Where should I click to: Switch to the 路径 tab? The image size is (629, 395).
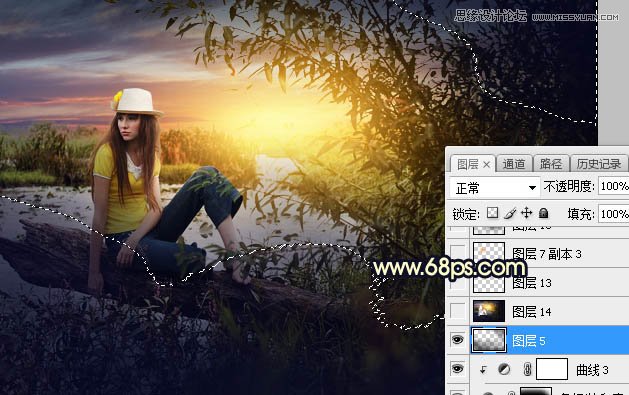pos(551,164)
